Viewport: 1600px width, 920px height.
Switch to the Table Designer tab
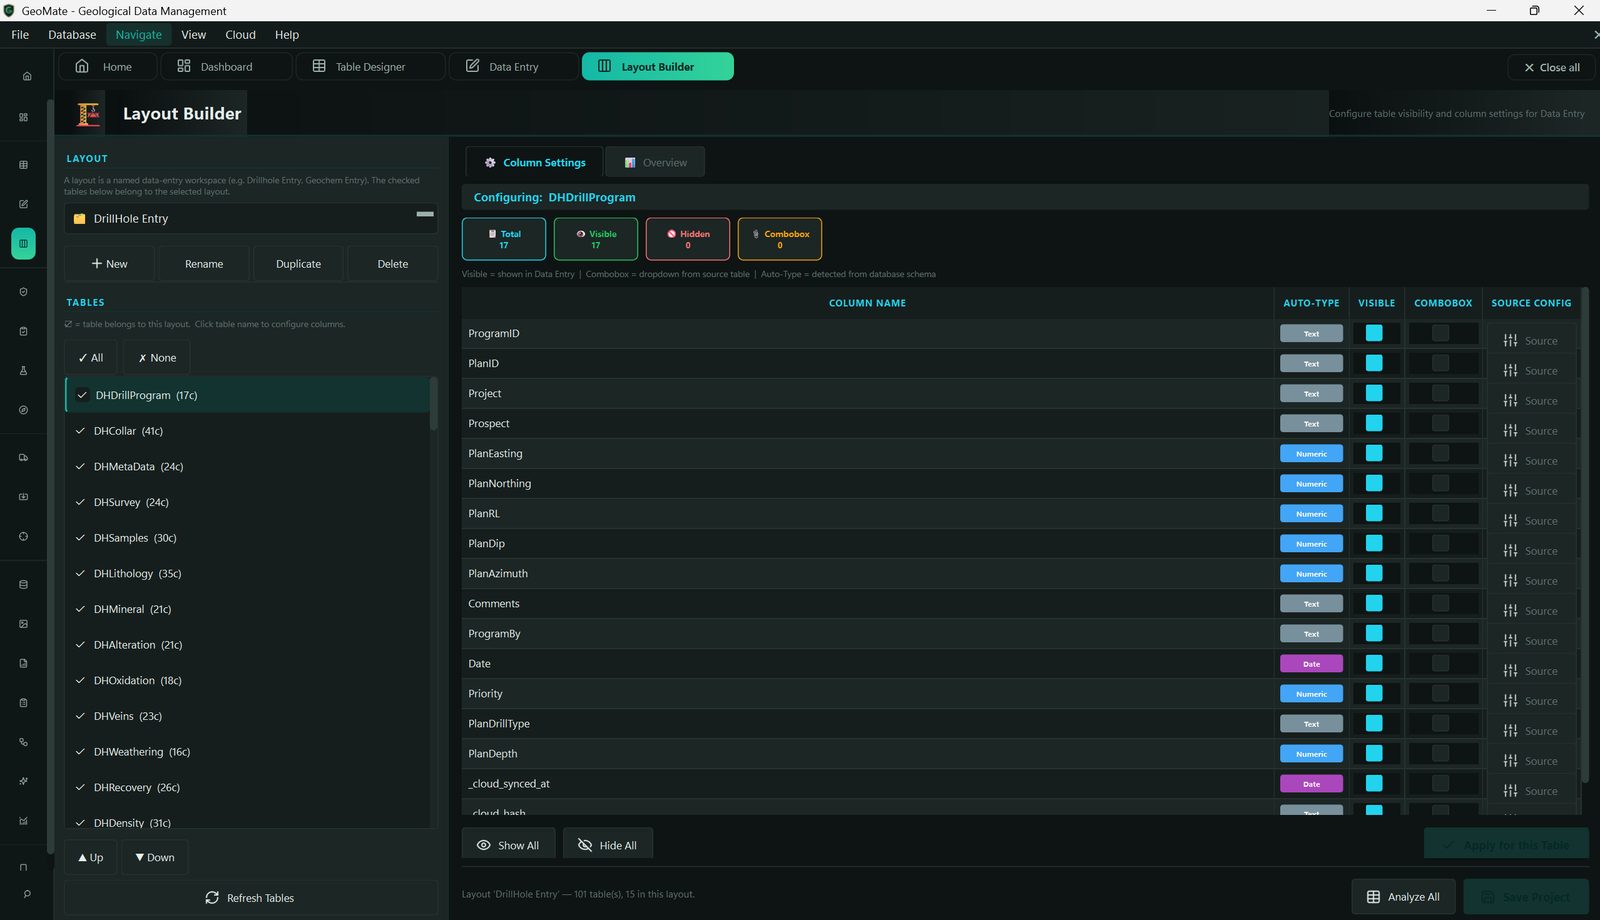coord(370,67)
